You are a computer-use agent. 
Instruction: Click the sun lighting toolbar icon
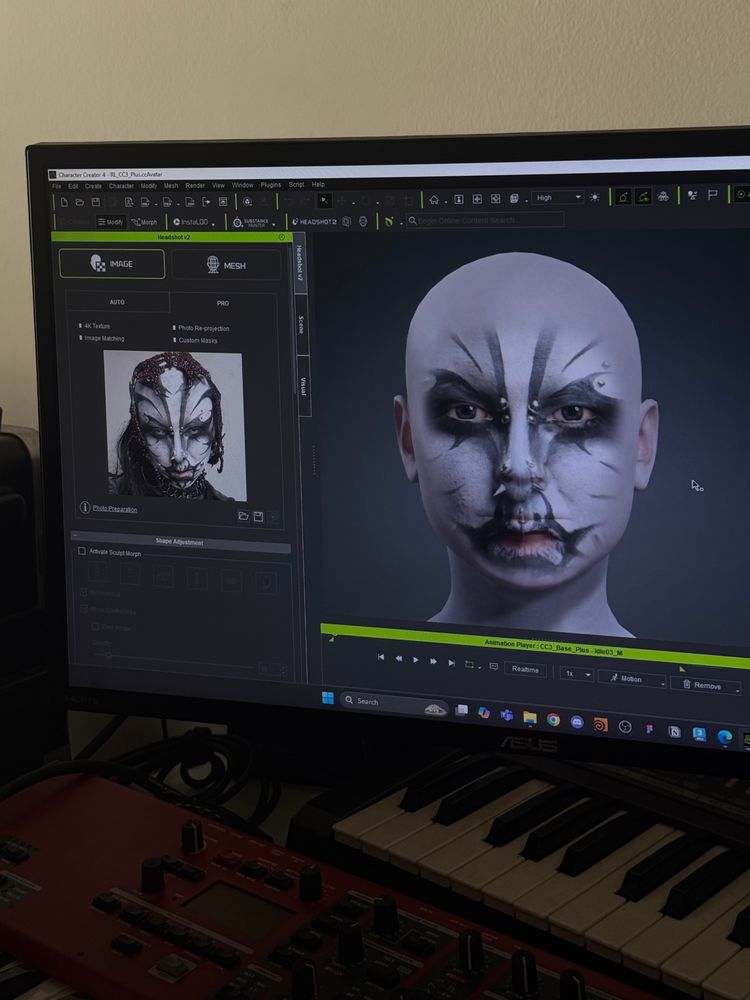click(594, 198)
